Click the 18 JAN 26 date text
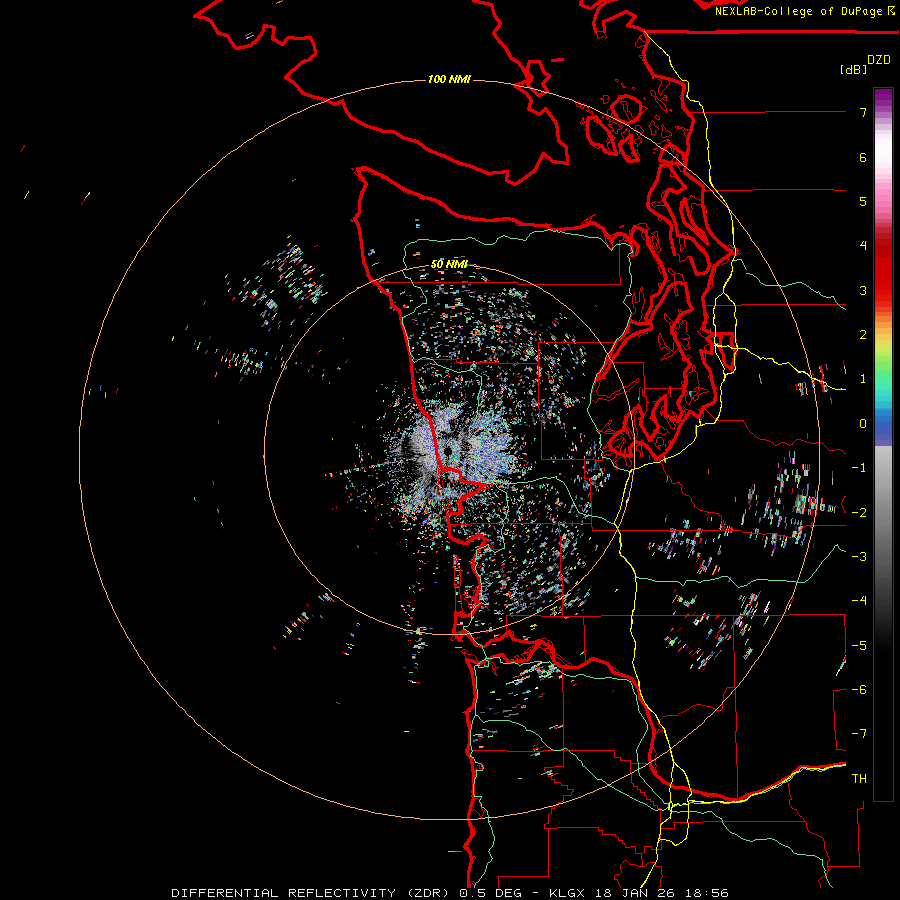Viewport: 900px width, 900px height. [x=634, y=893]
